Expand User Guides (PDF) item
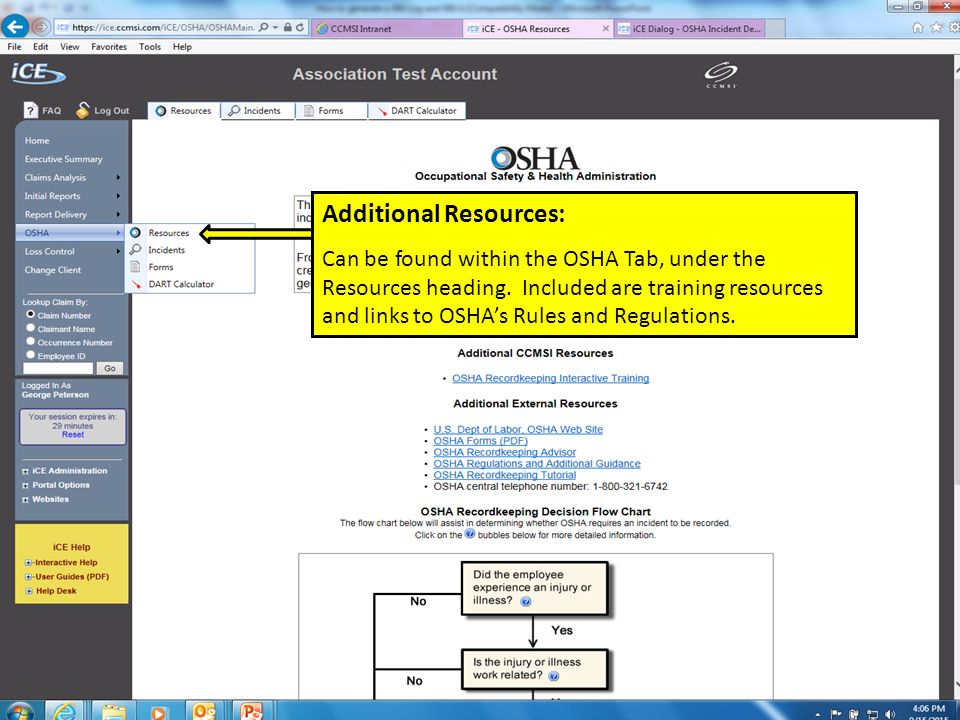 click(28, 577)
